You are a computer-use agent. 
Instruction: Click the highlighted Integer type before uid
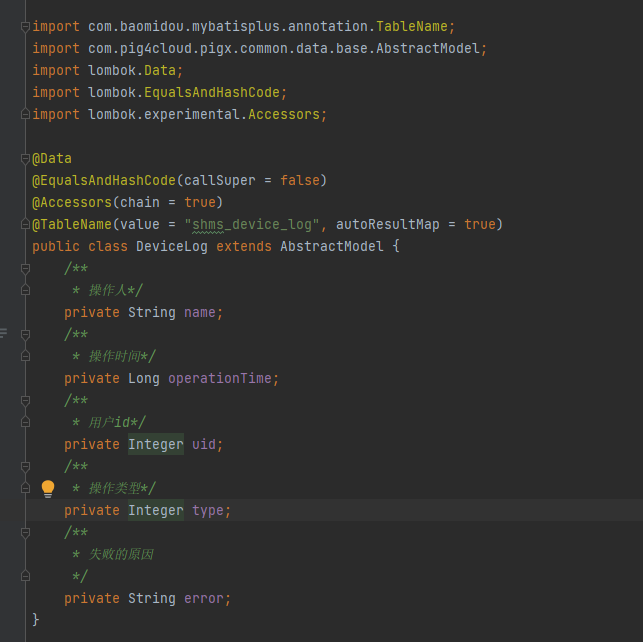click(156, 444)
